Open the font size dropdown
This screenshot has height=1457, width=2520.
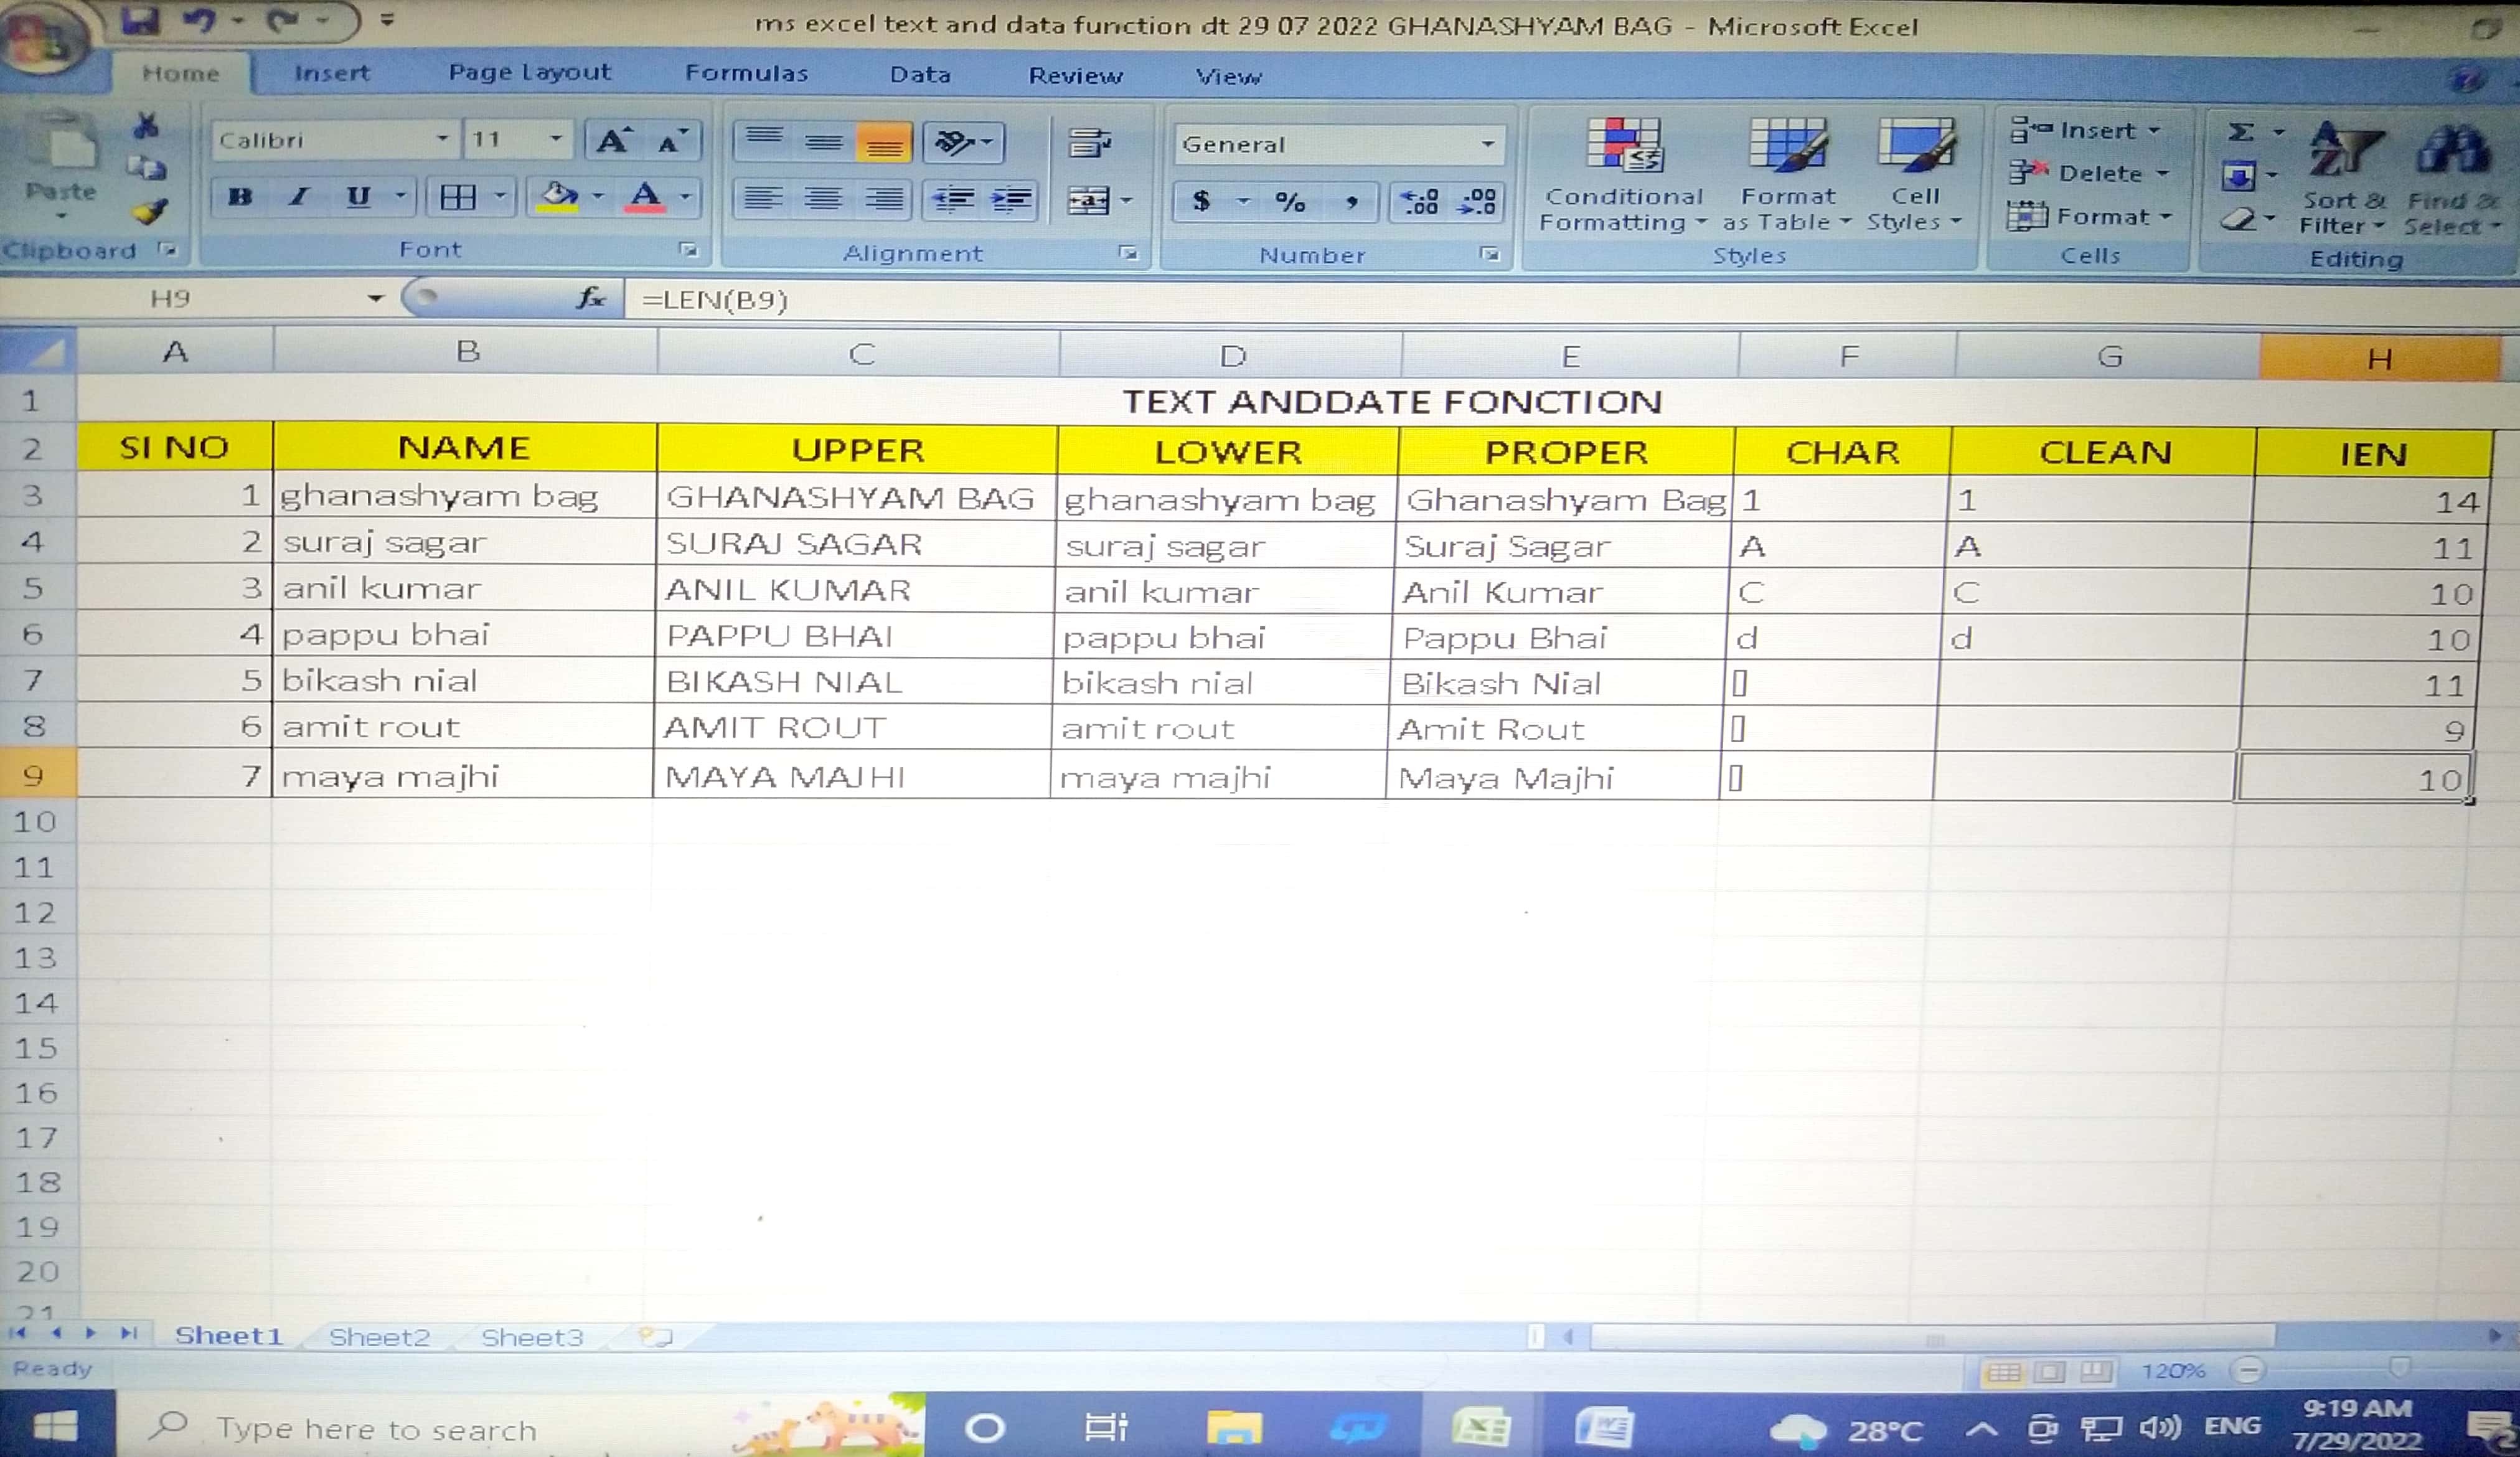pyautogui.click(x=556, y=139)
